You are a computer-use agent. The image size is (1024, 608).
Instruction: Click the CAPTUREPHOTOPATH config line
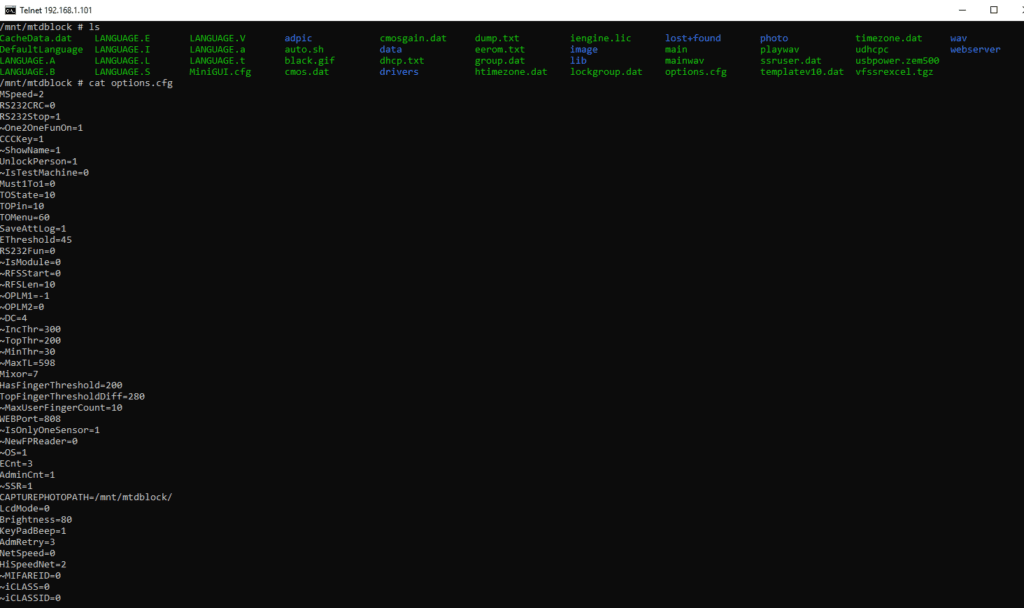click(x=86, y=497)
